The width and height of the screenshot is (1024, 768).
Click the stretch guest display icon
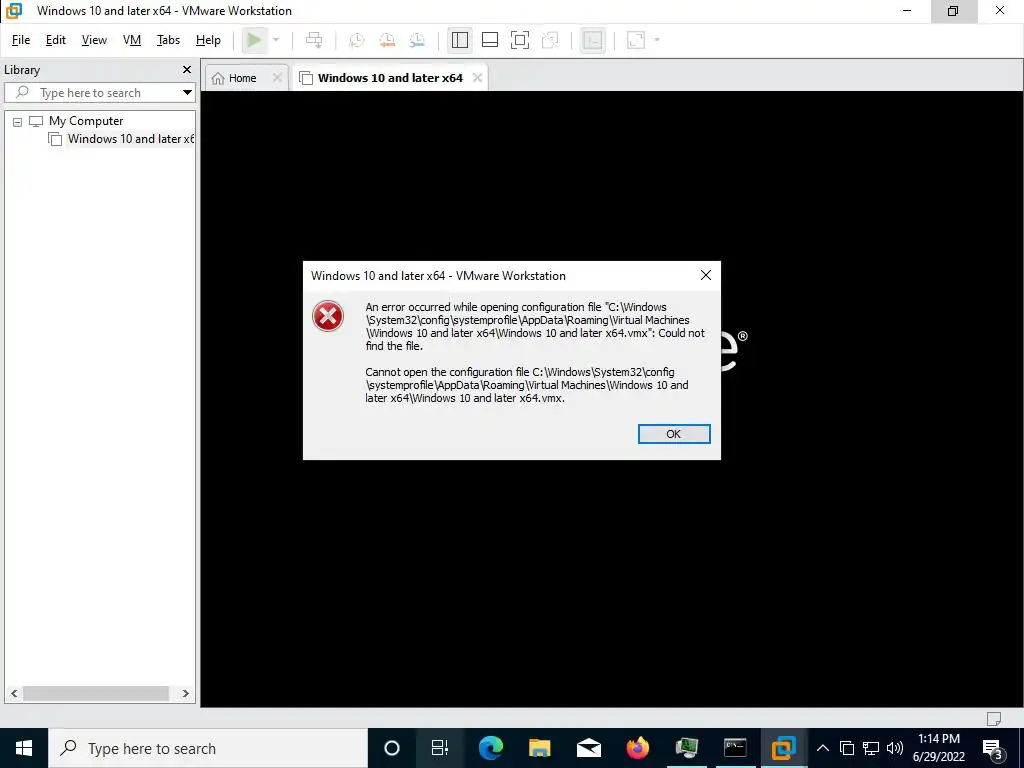click(x=636, y=40)
